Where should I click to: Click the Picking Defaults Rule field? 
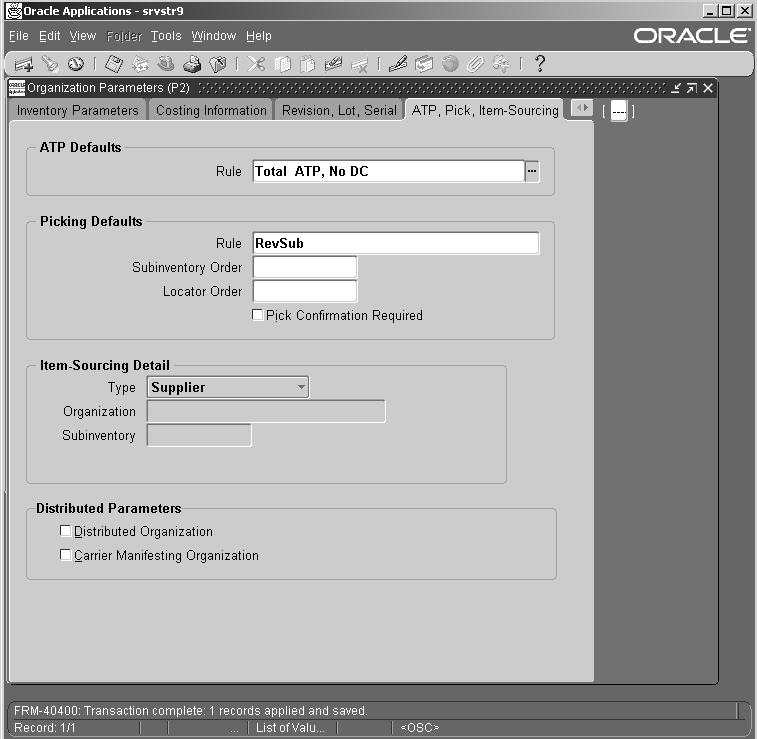(396, 243)
